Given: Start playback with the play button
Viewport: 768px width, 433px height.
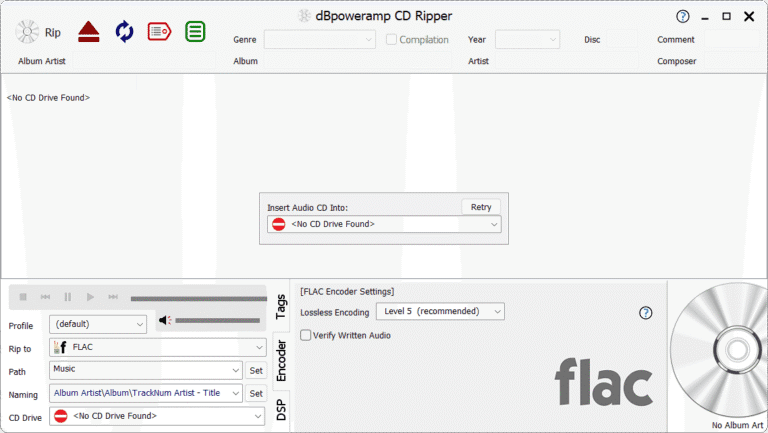Looking at the screenshot, I should click(x=90, y=297).
